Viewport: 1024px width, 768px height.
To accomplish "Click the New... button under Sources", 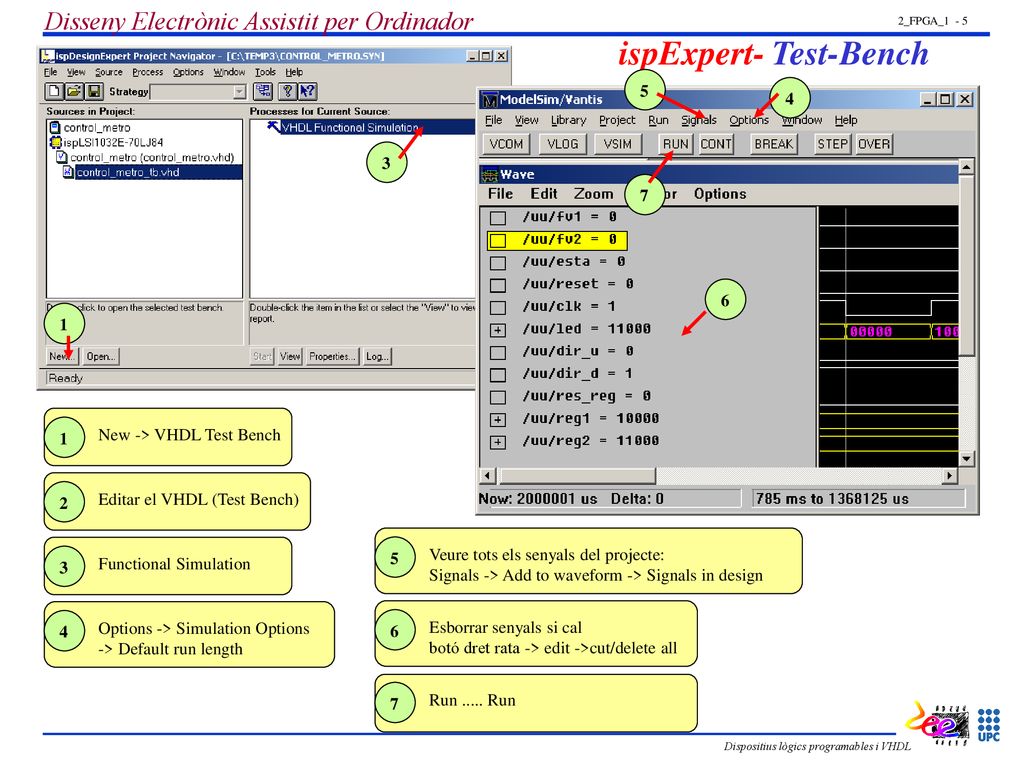I will tap(62, 357).
